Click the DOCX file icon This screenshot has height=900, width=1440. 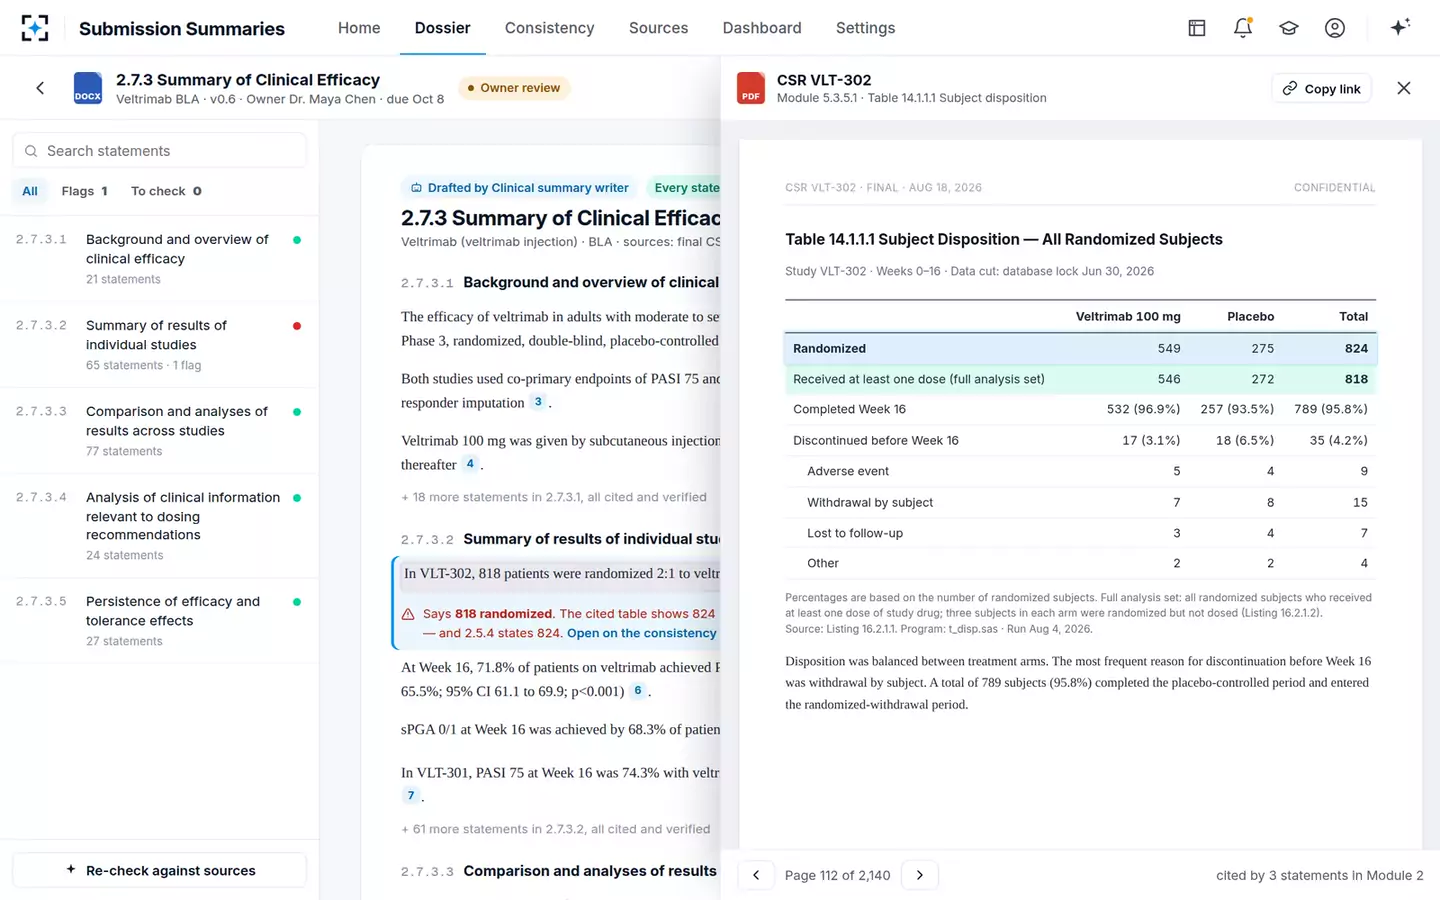[x=88, y=88]
